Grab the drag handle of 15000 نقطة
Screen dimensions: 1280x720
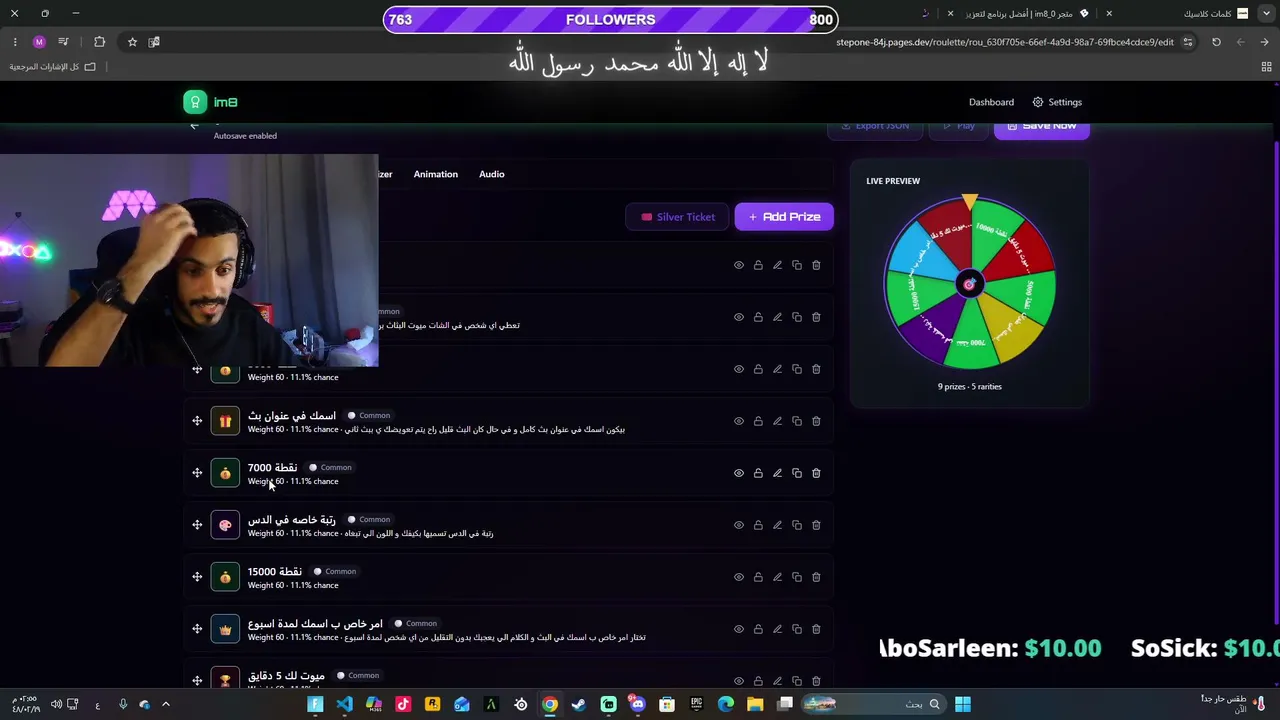[197, 577]
